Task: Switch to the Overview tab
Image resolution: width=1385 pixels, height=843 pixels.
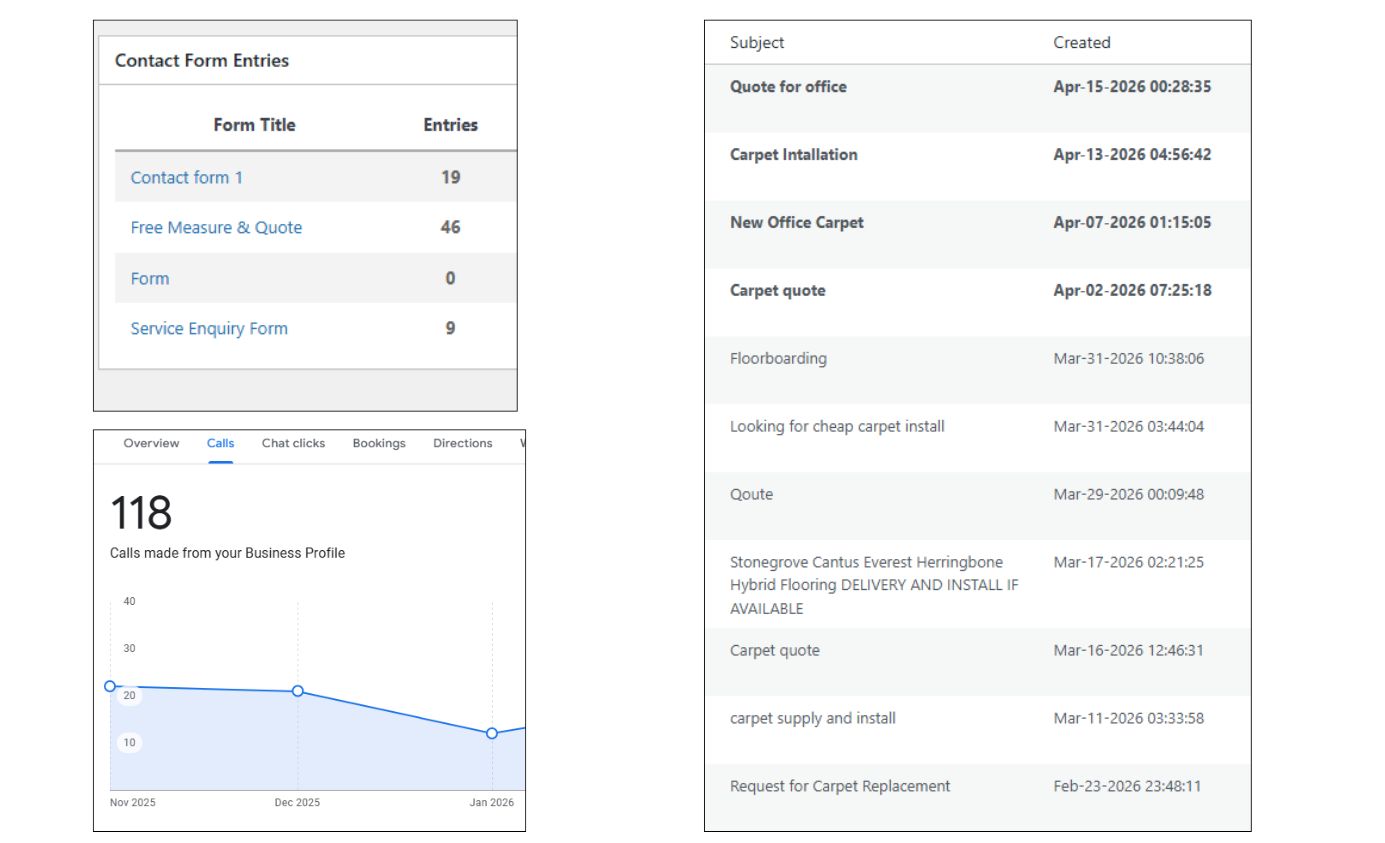Action: [151, 443]
